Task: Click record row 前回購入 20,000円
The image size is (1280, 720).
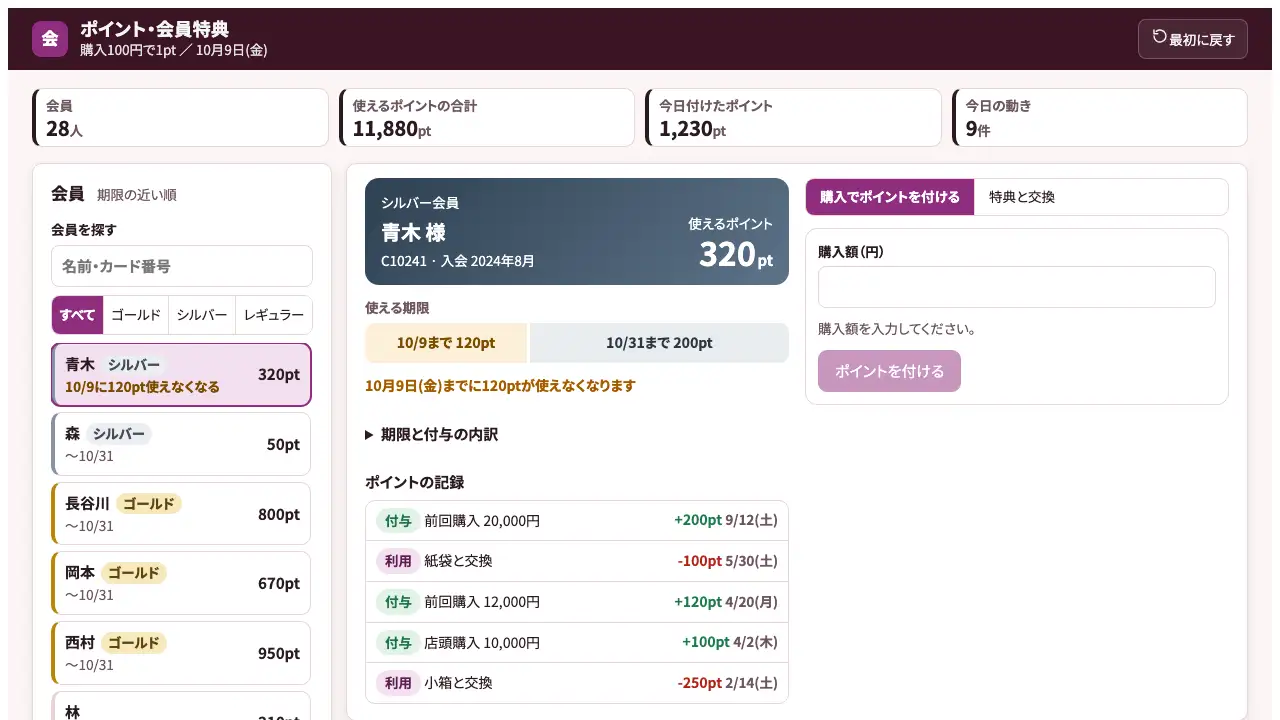Action: click(x=577, y=521)
